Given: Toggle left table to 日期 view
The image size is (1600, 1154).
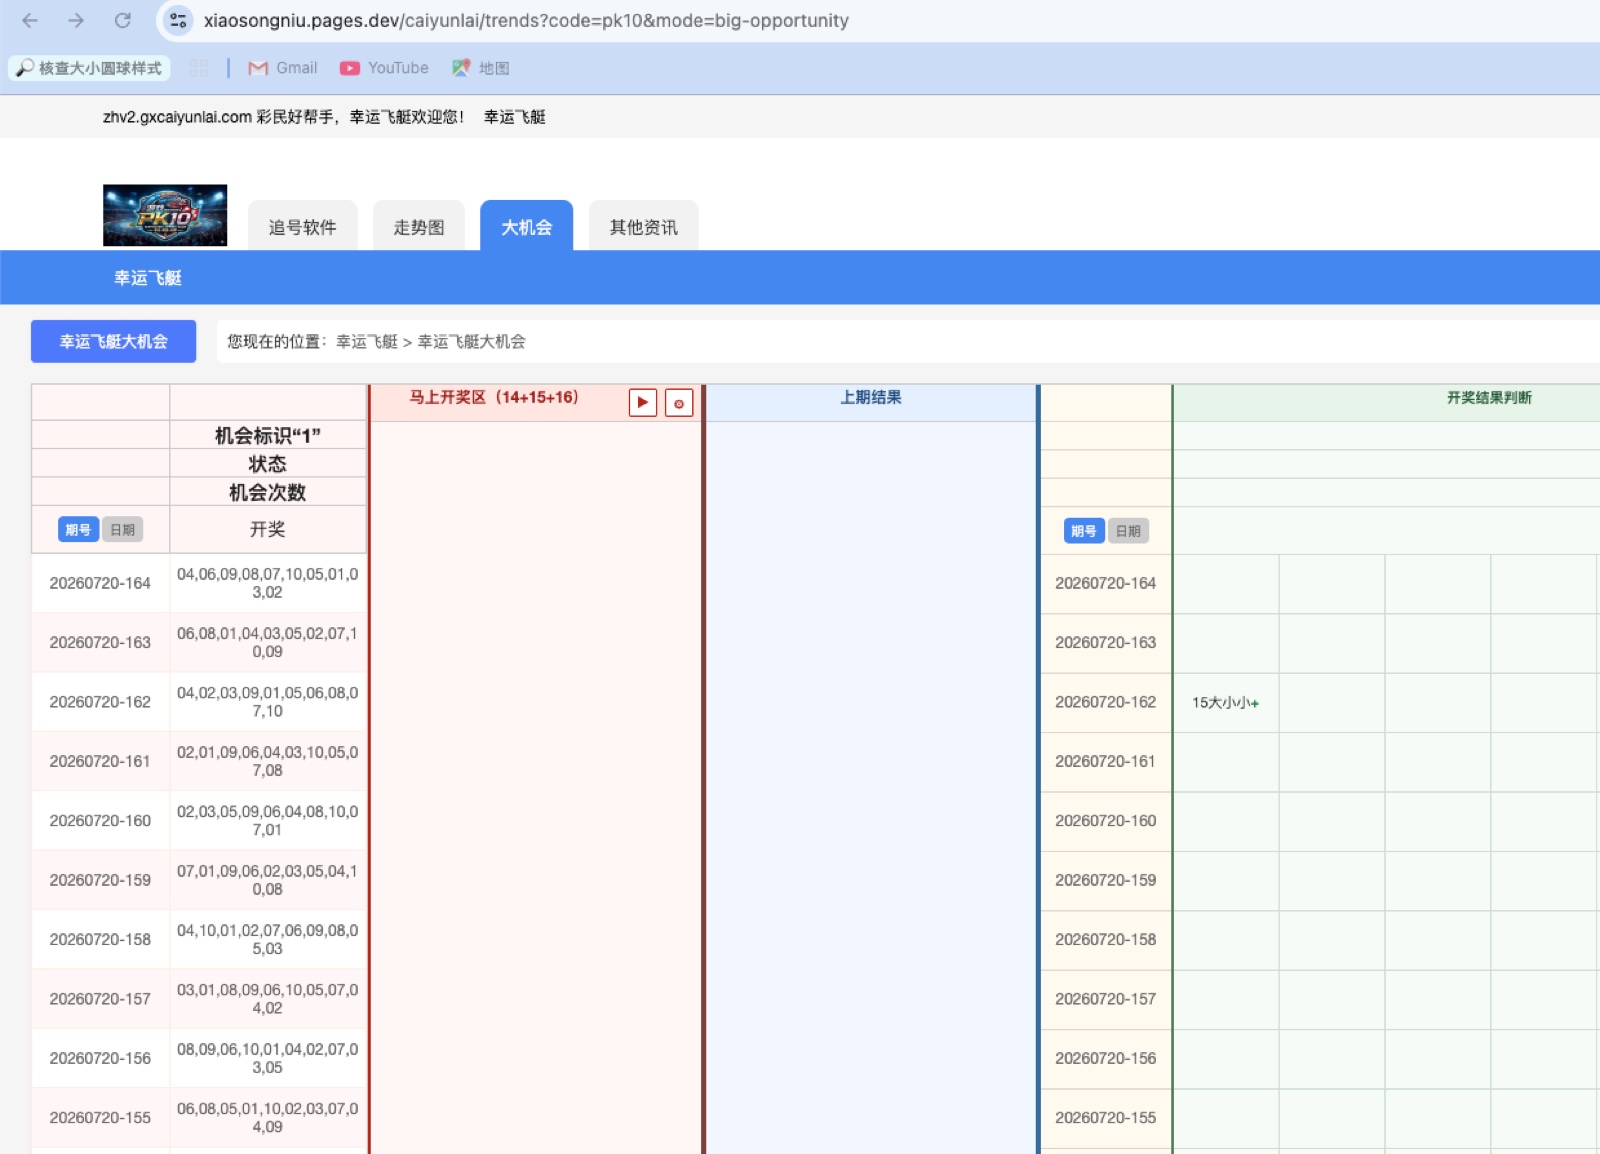Looking at the screenshot, I should [x=122, y=530].
